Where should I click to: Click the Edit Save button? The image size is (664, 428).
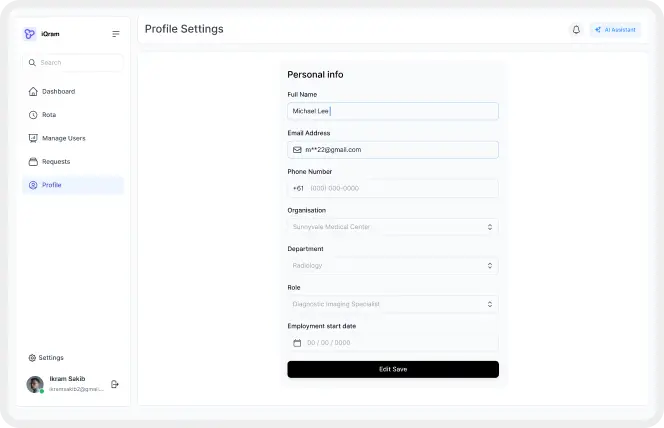point(393,369)
